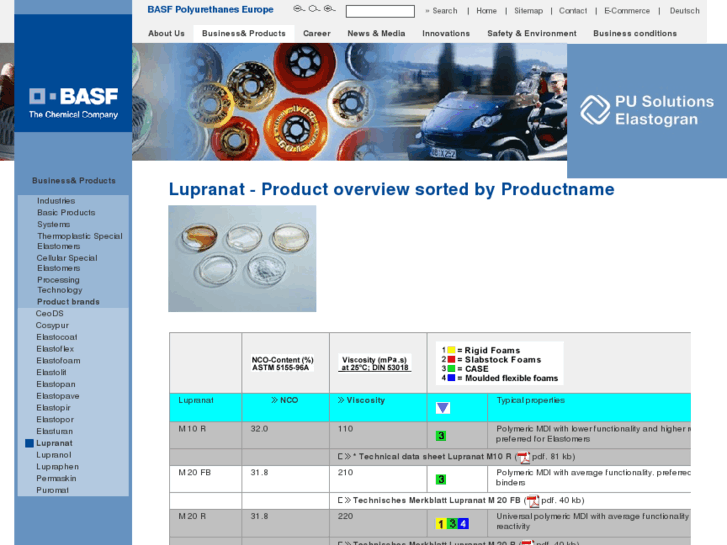The height and width of the screenshot is (545, 727).
Task: Click the medium font size icon
Action: coord(314,9)
